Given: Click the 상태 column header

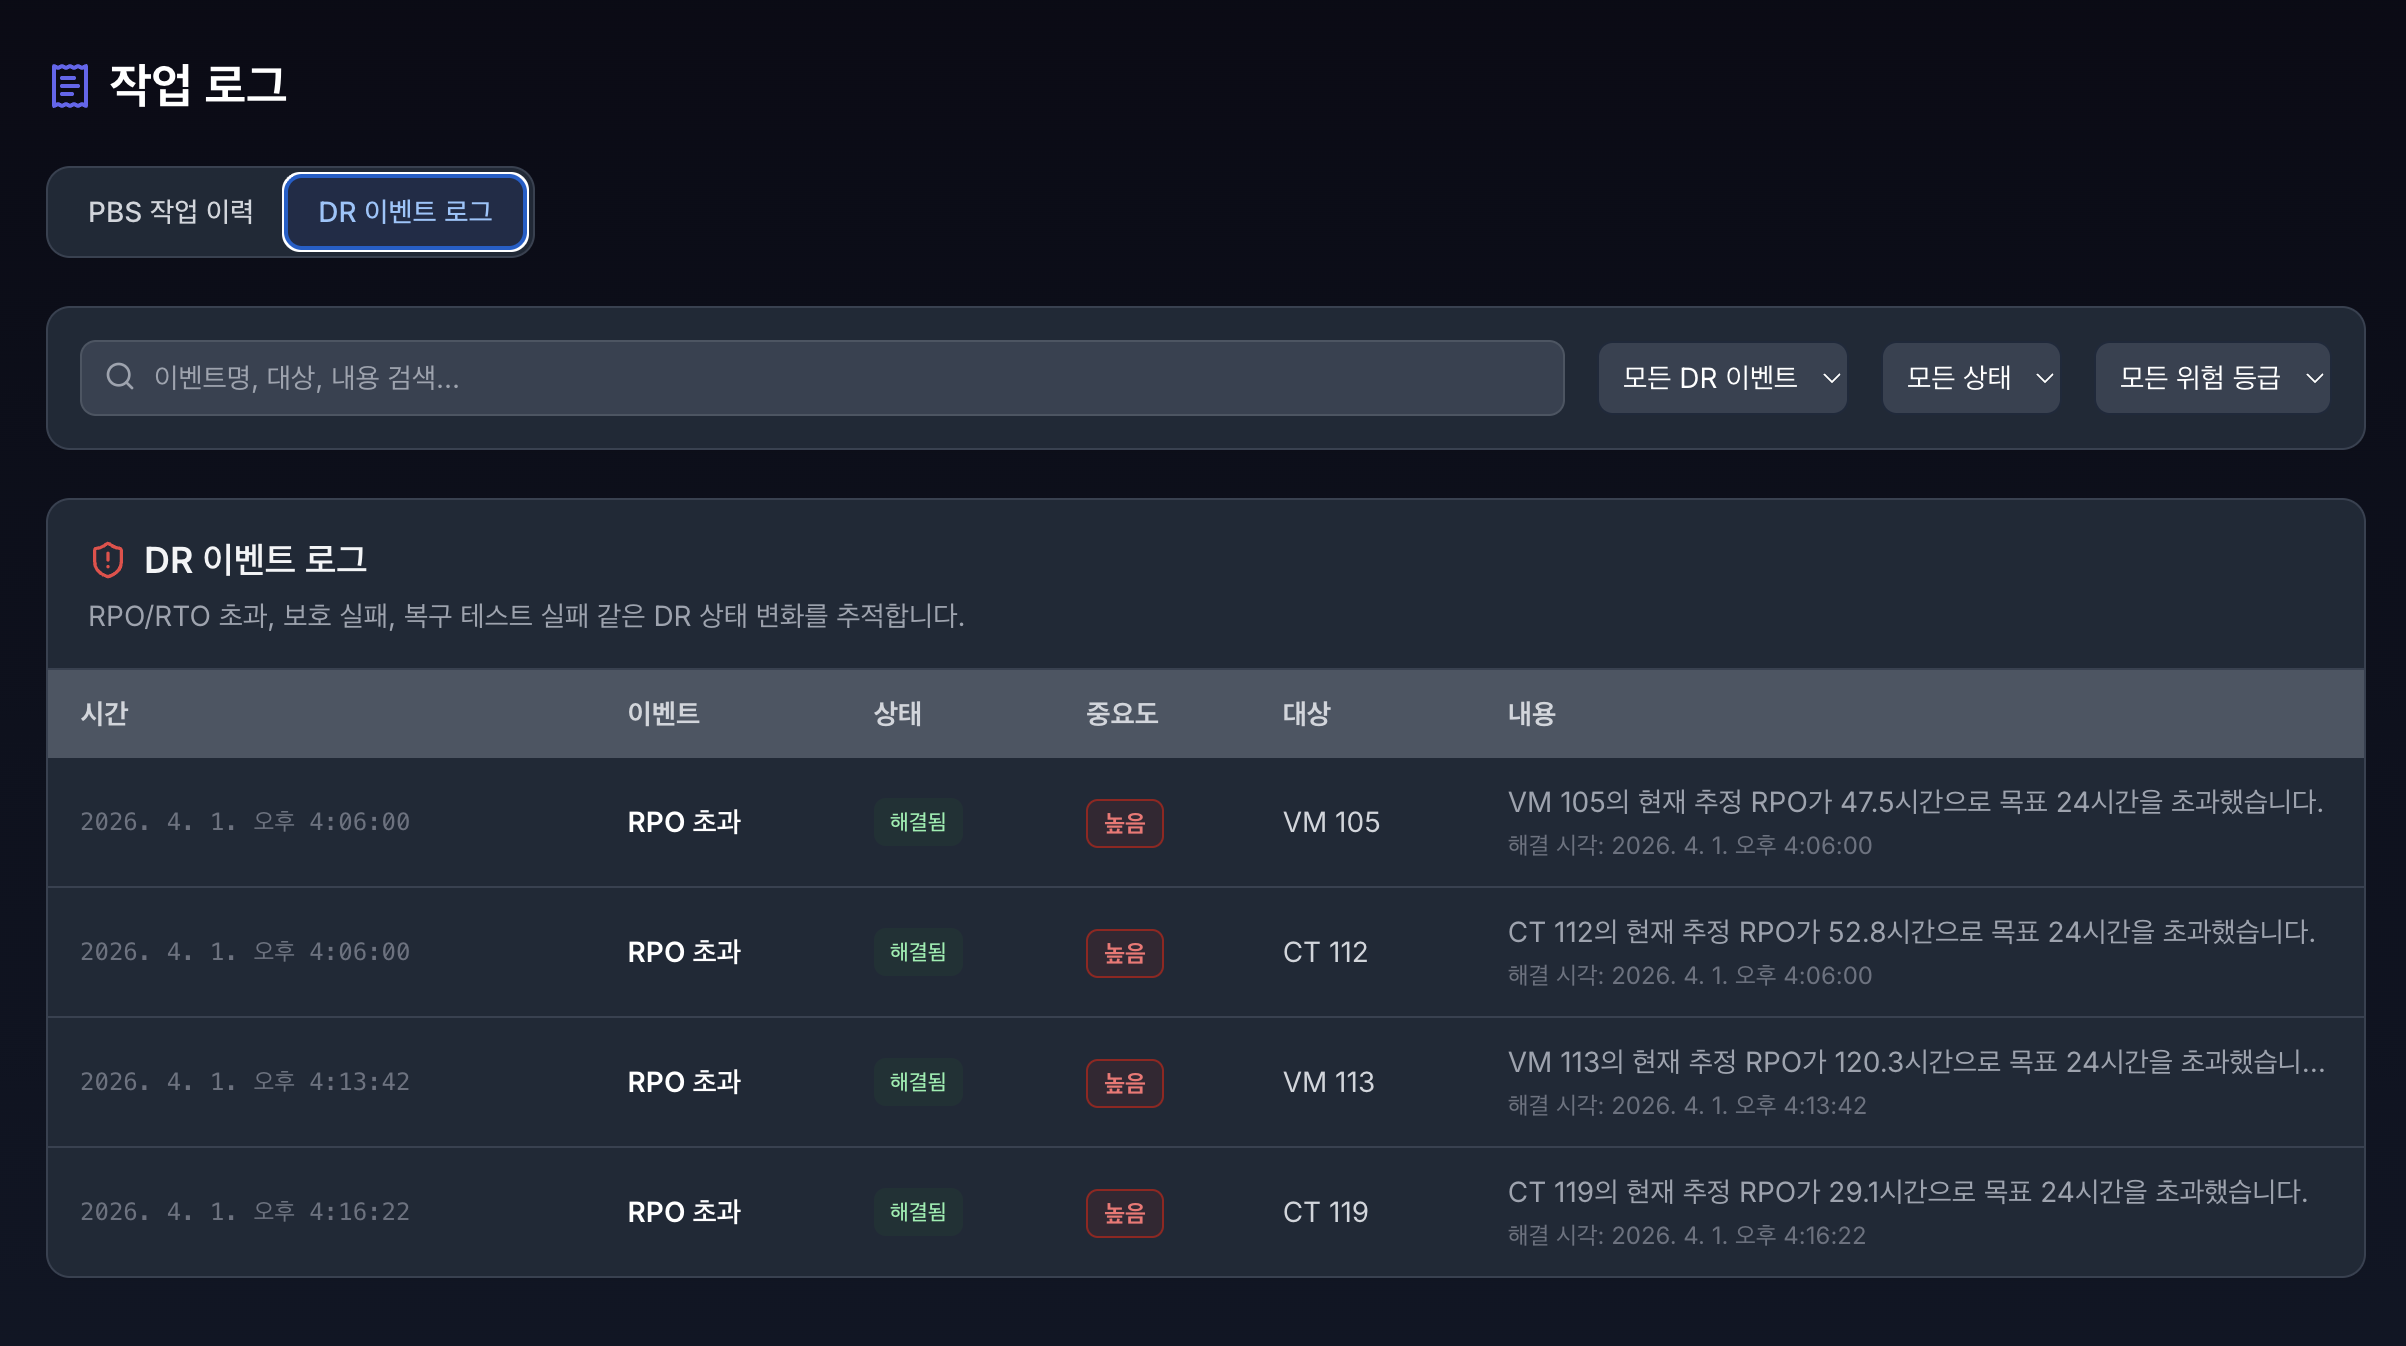Looking at the screenshot, I should point(897,713).
